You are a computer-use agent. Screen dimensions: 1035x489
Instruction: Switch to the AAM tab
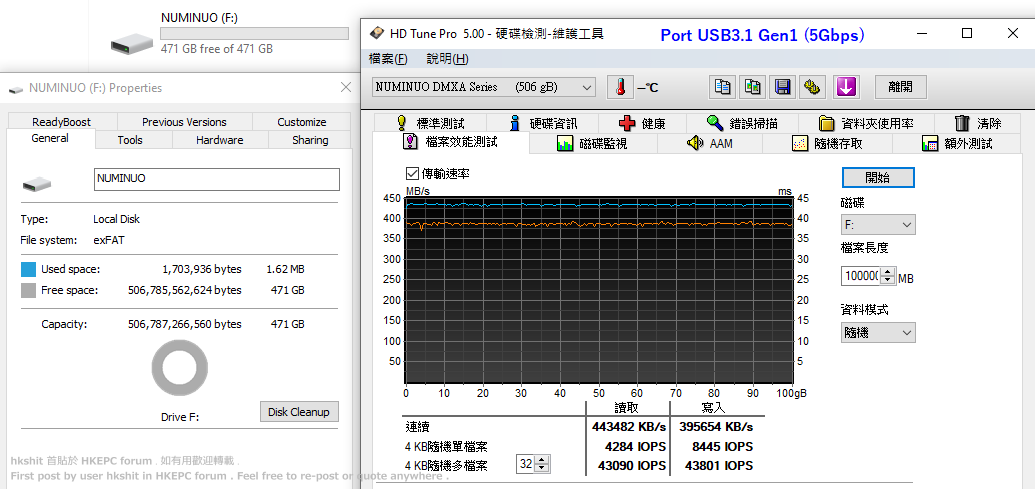[709, 143]
